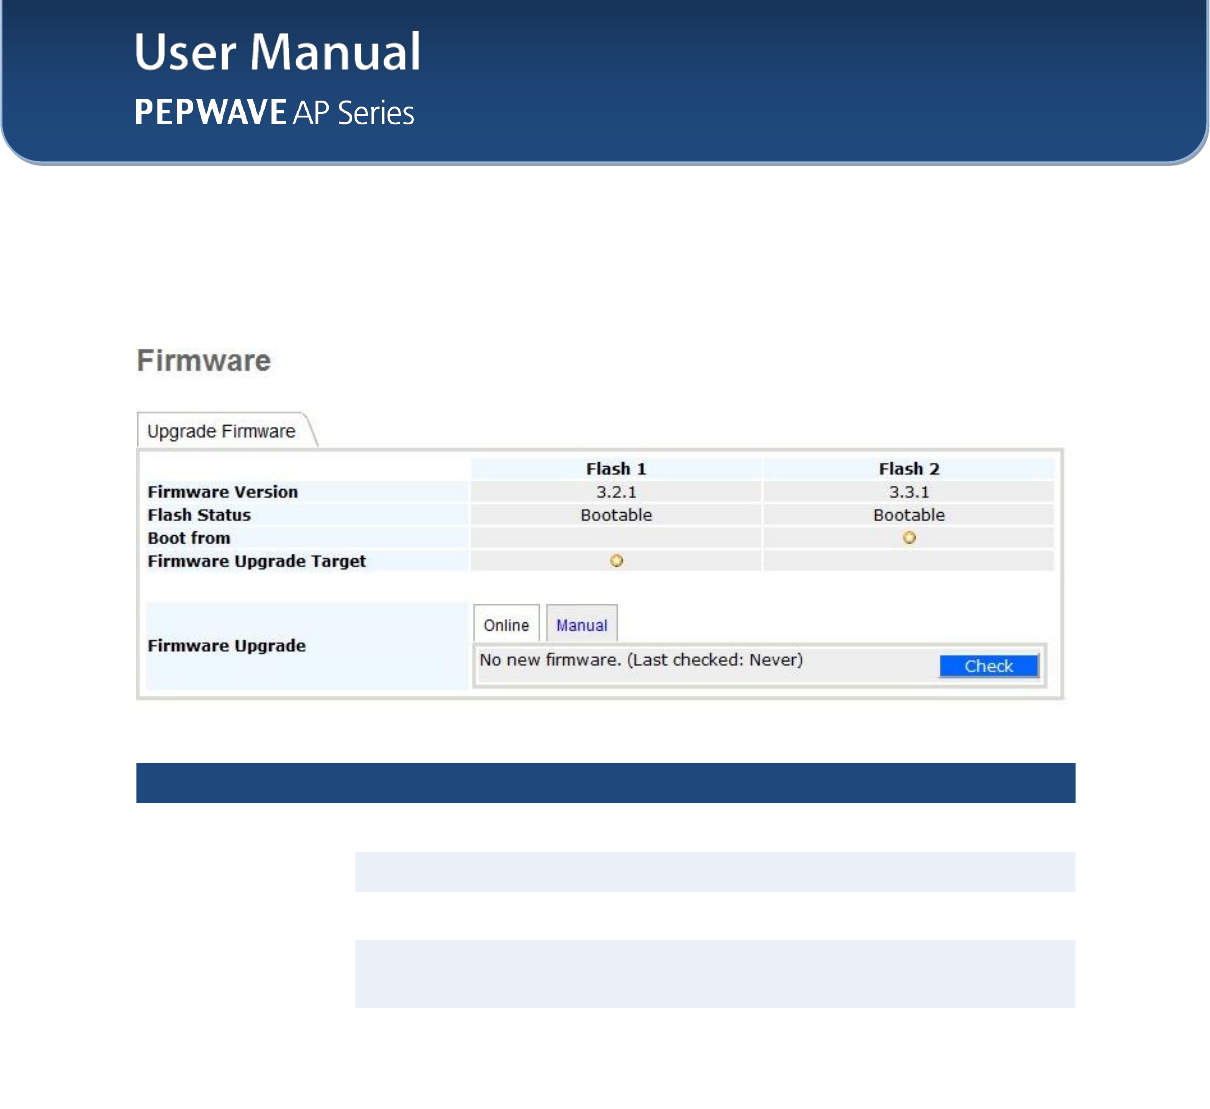
Task: Click the Flash Status row label
Action: pos(199,515)
